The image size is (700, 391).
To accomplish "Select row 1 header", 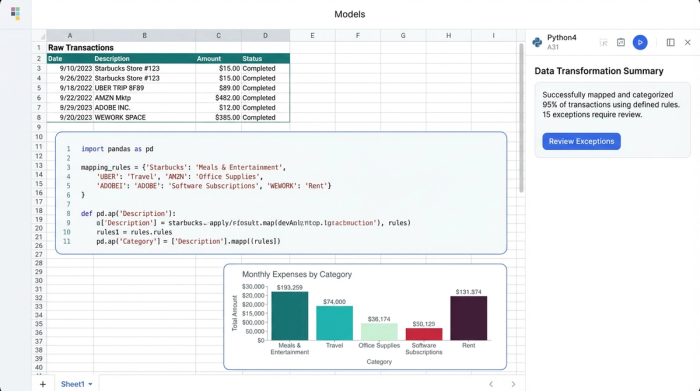I will coord(39,48).
